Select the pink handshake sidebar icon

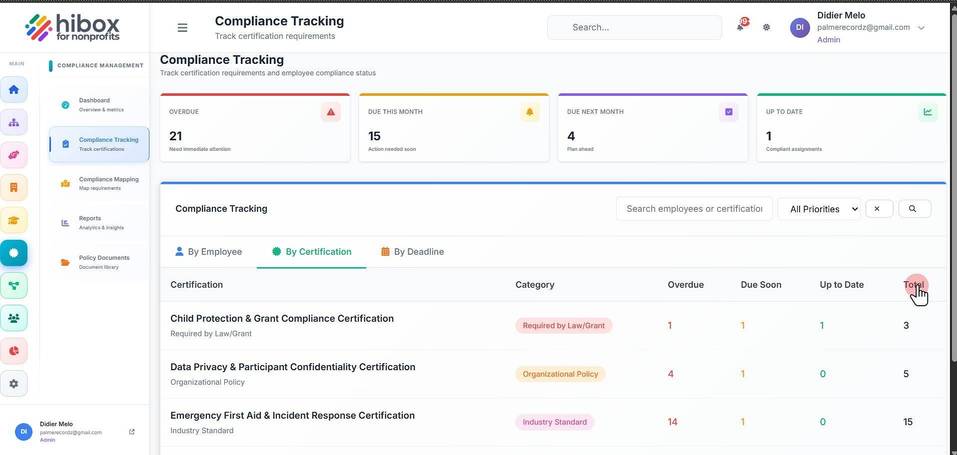coord(13,155)
